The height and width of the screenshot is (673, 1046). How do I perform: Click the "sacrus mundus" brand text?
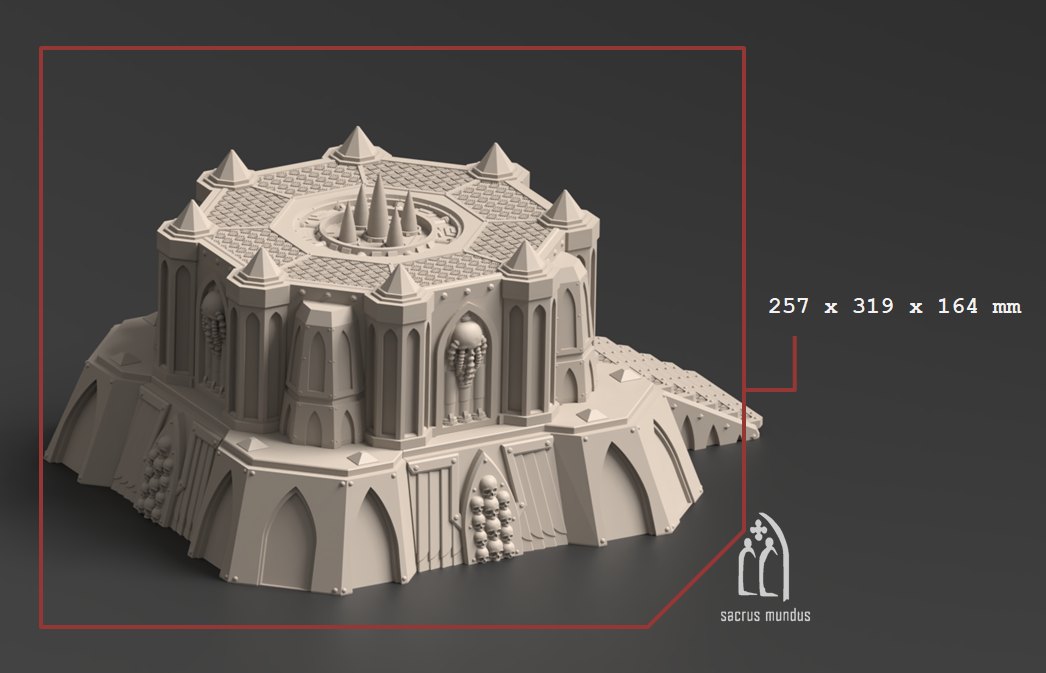pyautogui.click(x=765, y=615)
